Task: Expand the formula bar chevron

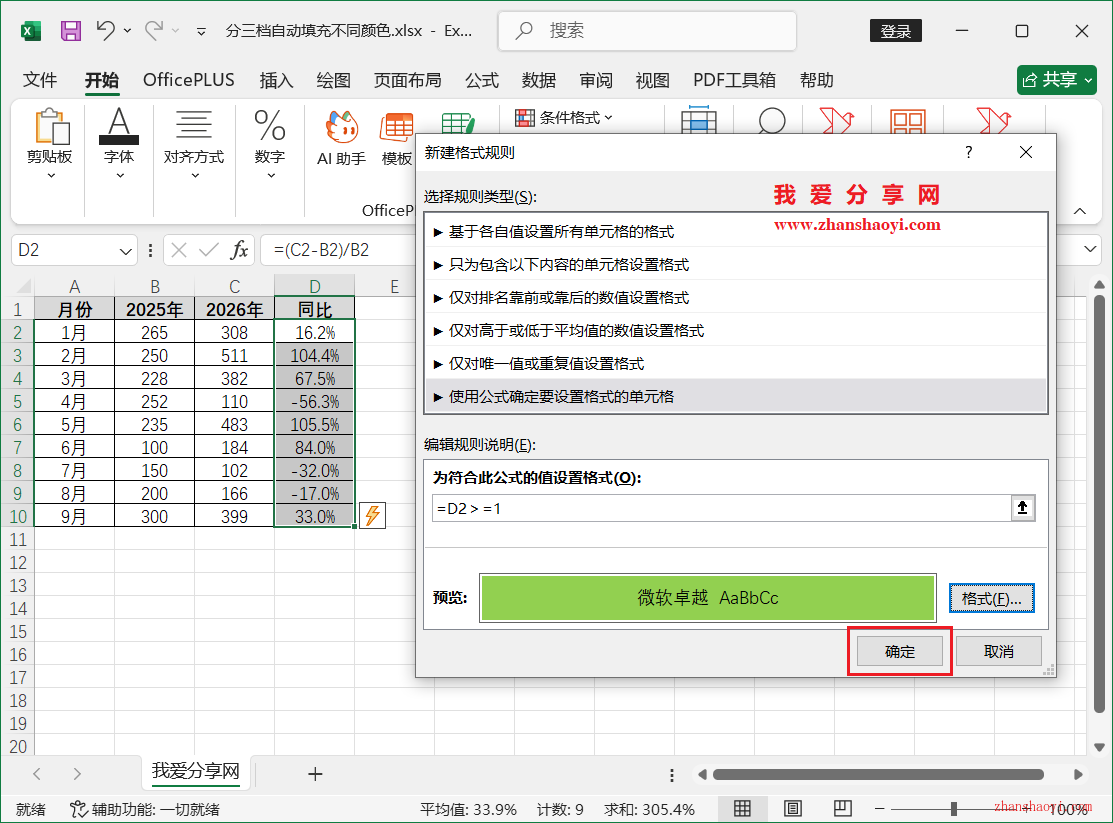Action: point(1090,249)
